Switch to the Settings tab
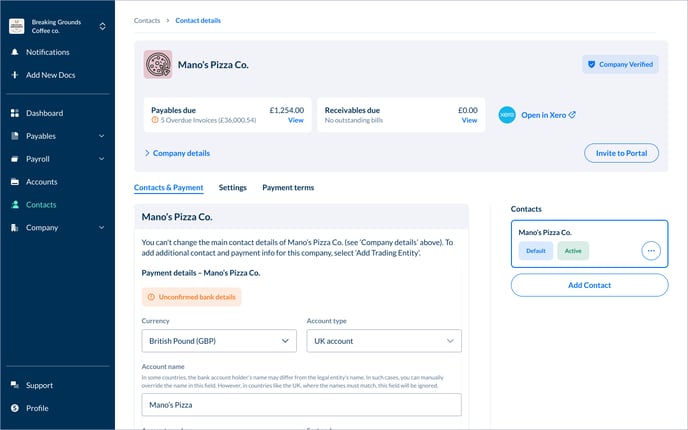The height and width of the screenshot is (430, 688). coord(233,187)
